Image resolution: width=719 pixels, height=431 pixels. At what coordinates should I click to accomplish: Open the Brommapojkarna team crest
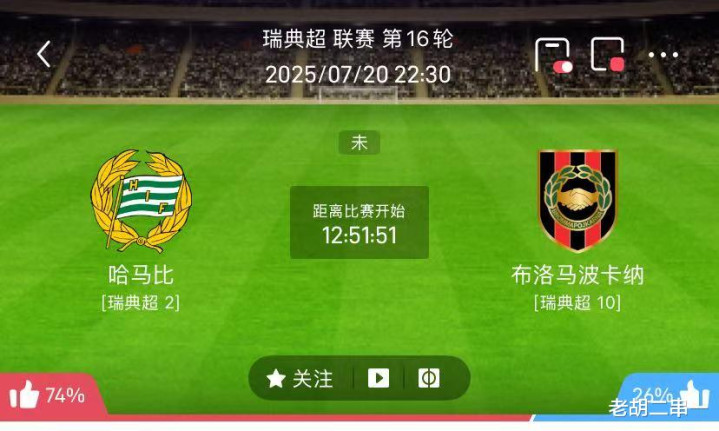[577, 200]
